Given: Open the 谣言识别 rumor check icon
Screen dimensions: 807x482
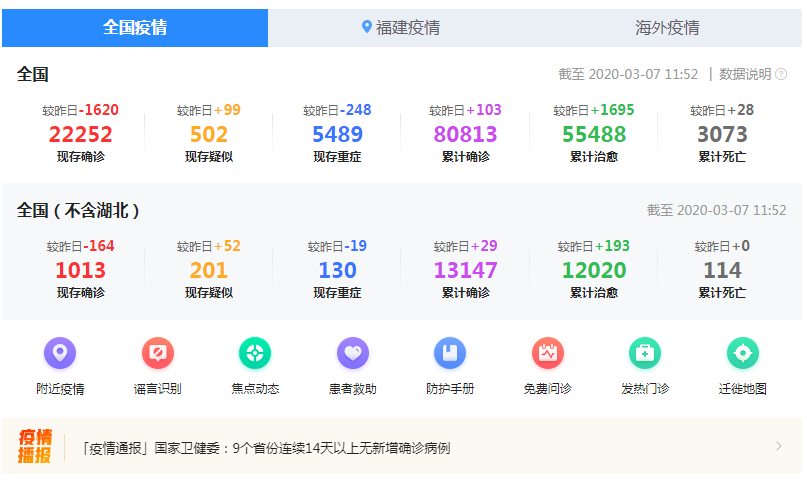Looking at the screenshot, I should coord(157,353).
